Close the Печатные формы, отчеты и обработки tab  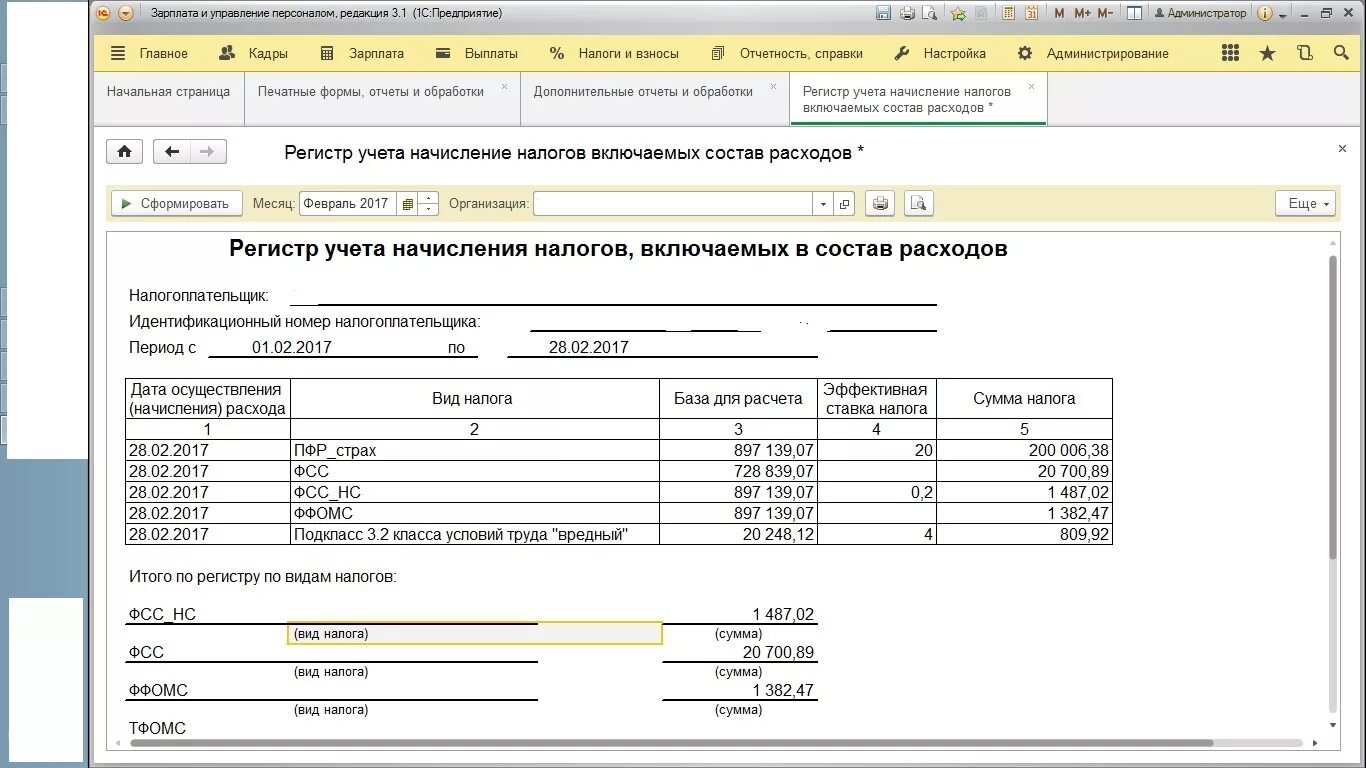505,87
